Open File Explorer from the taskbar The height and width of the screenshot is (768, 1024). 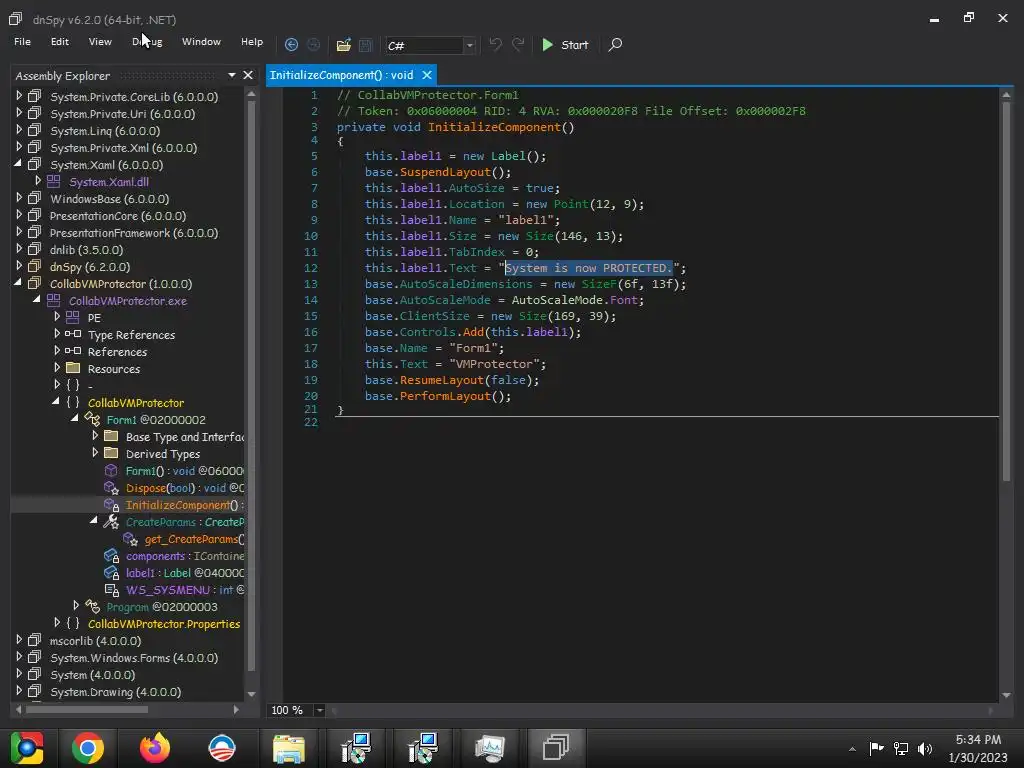pyautogui.click(x=289, y=748)
